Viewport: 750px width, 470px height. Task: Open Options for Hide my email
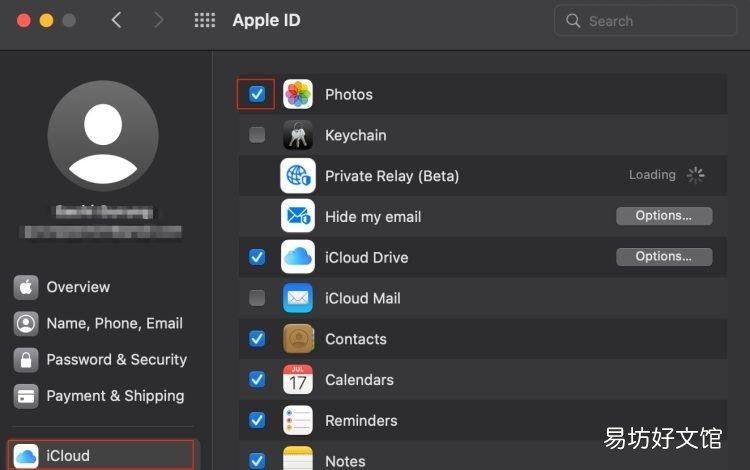click(x=664, y=216)
